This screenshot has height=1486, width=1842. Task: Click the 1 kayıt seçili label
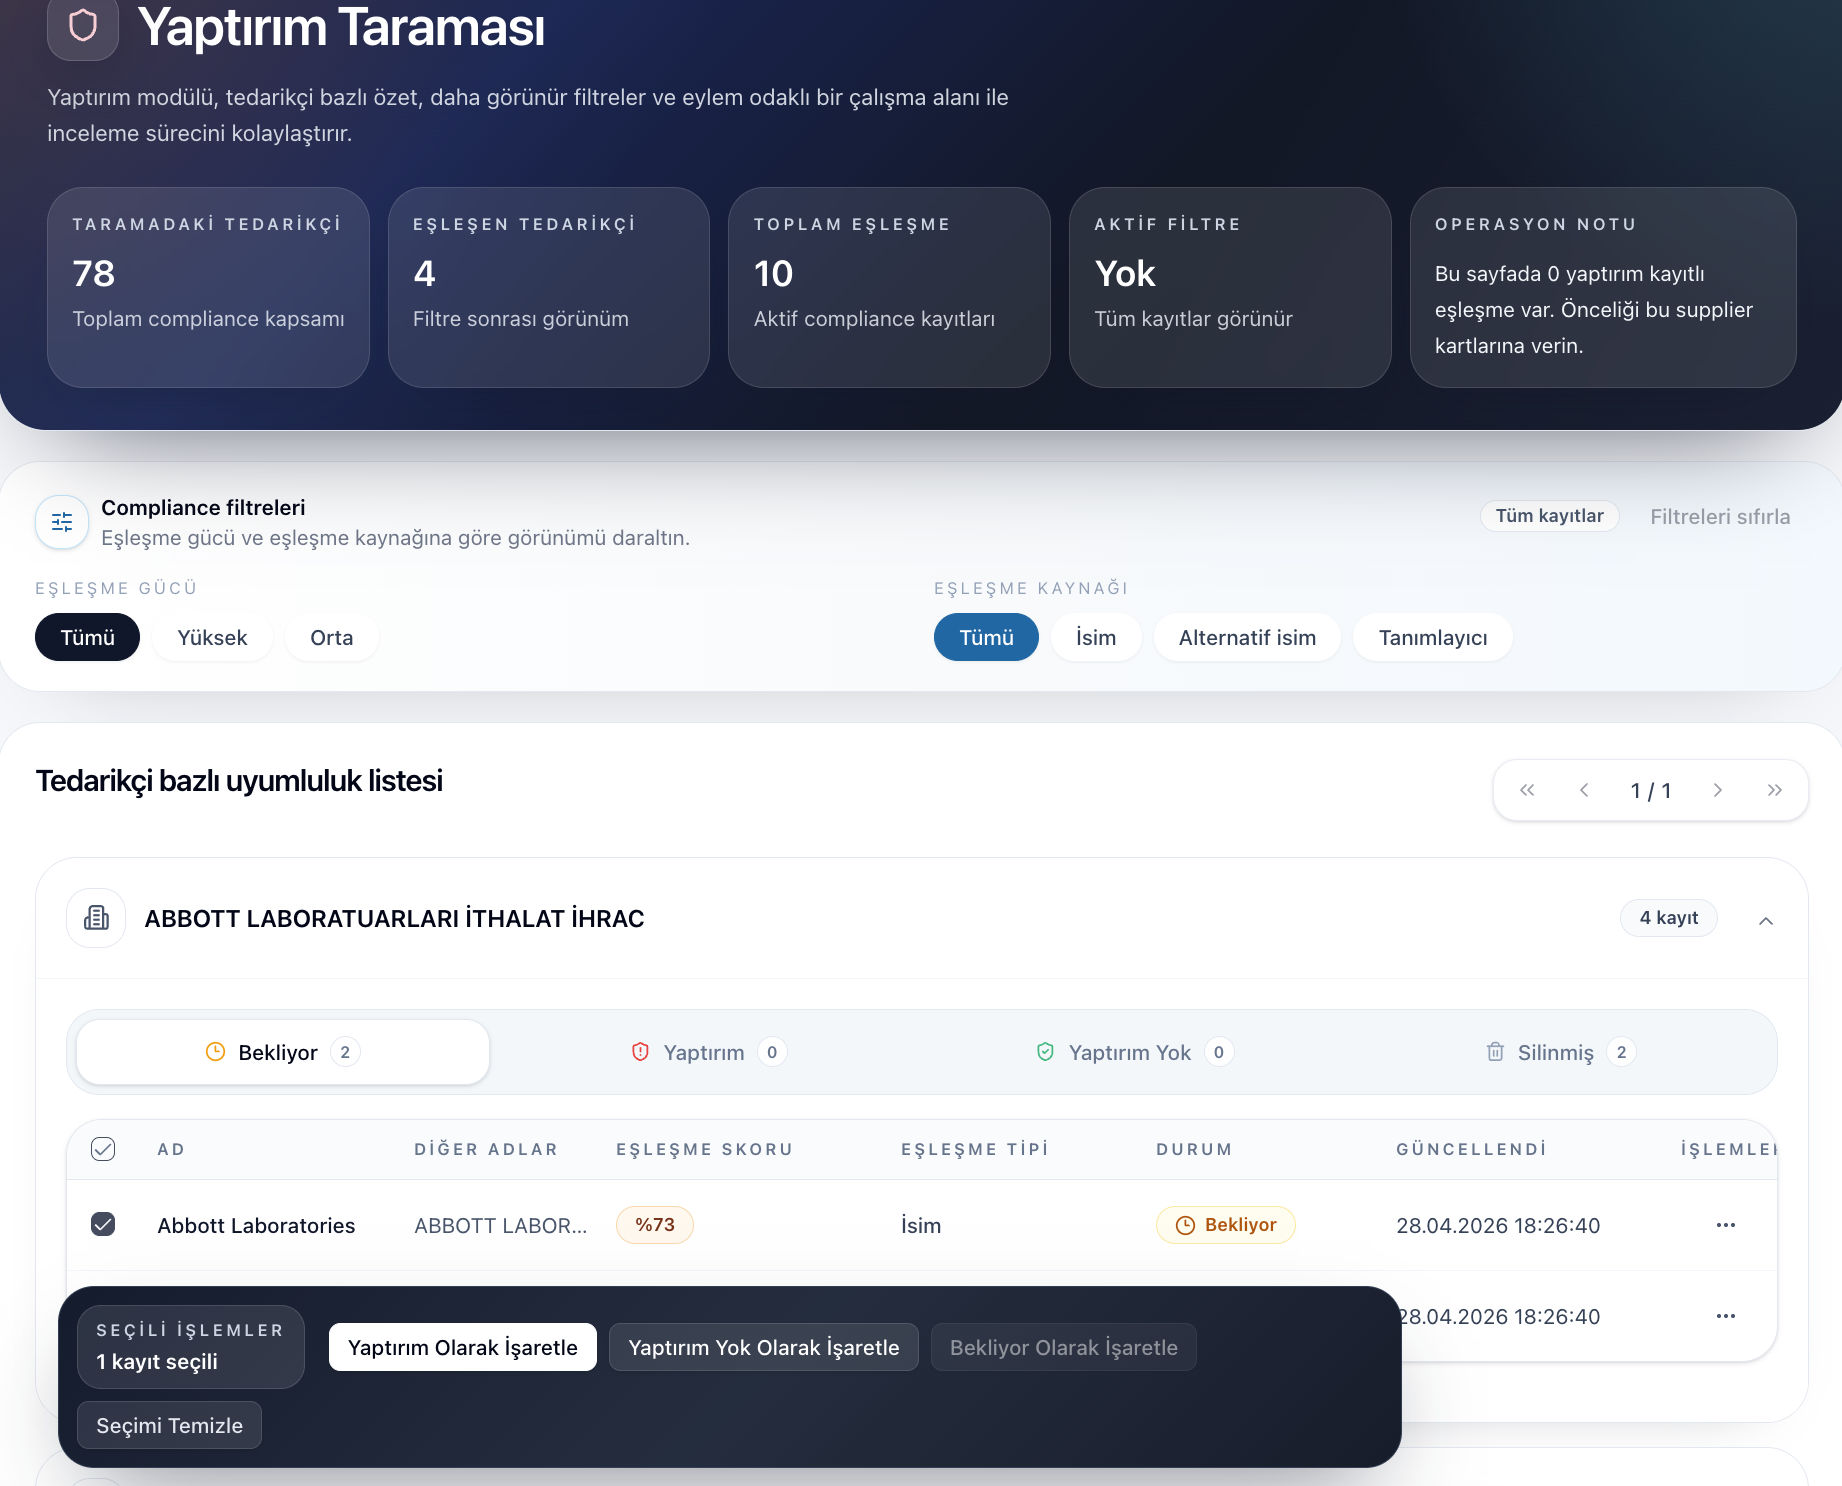[157, 1361]
